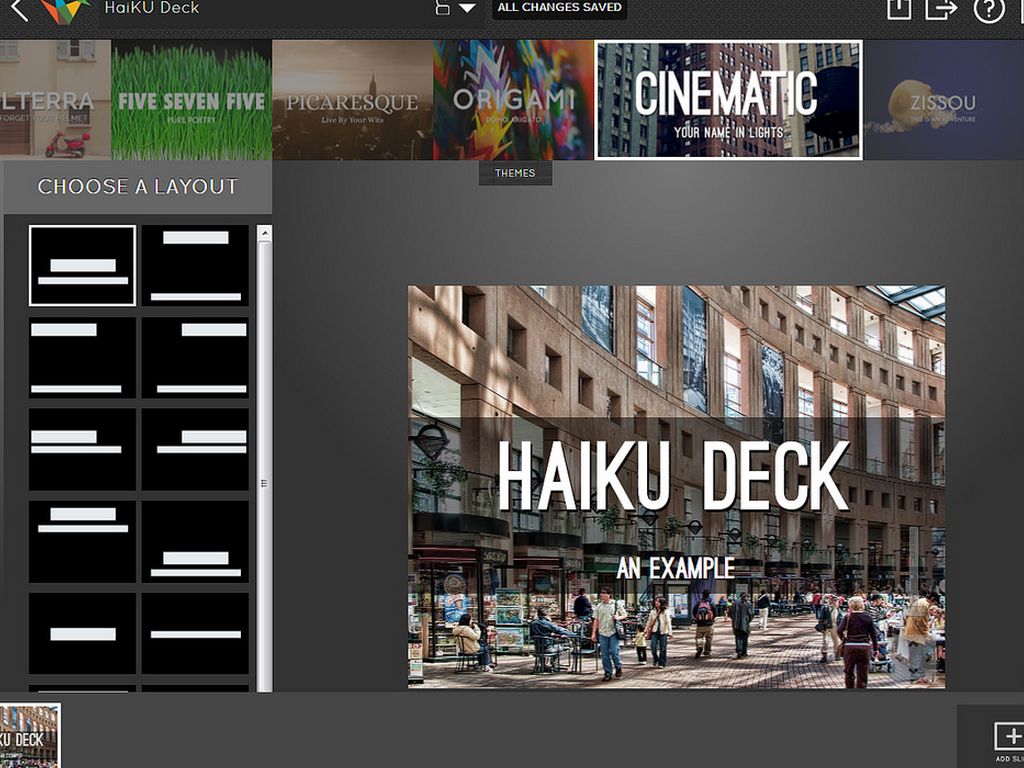This screenshot has width=1024, height=768.
Task: Click the Themes label icon bar
Action: (x=516, y=172)
